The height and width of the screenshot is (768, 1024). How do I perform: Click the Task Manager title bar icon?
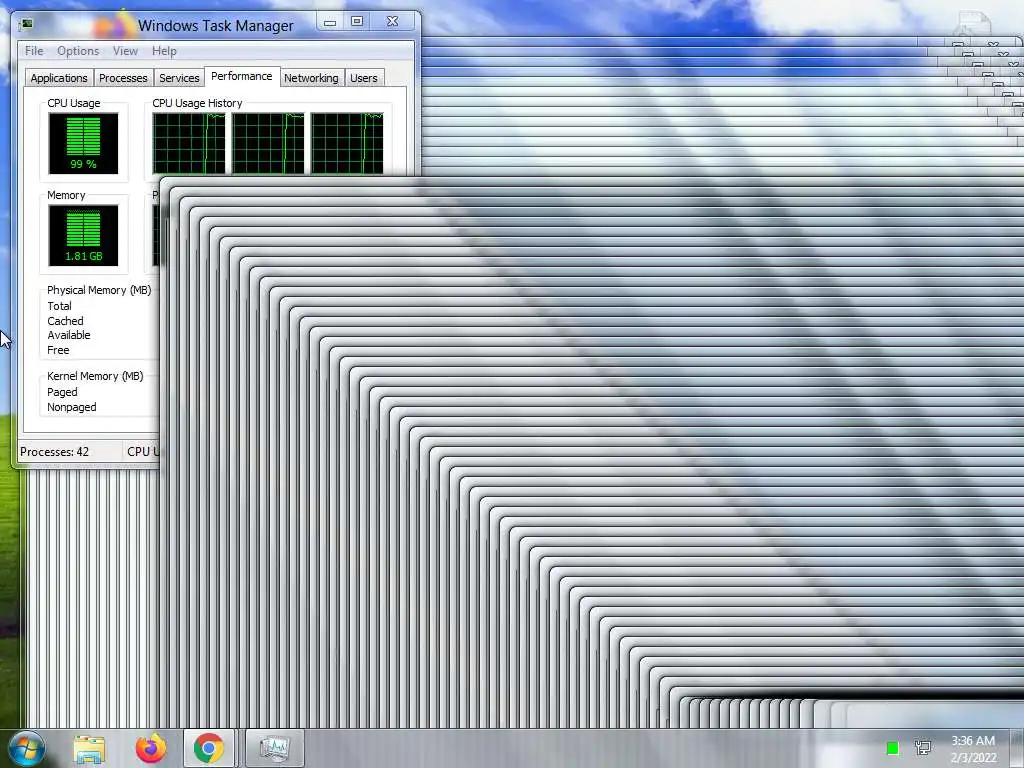27,24
